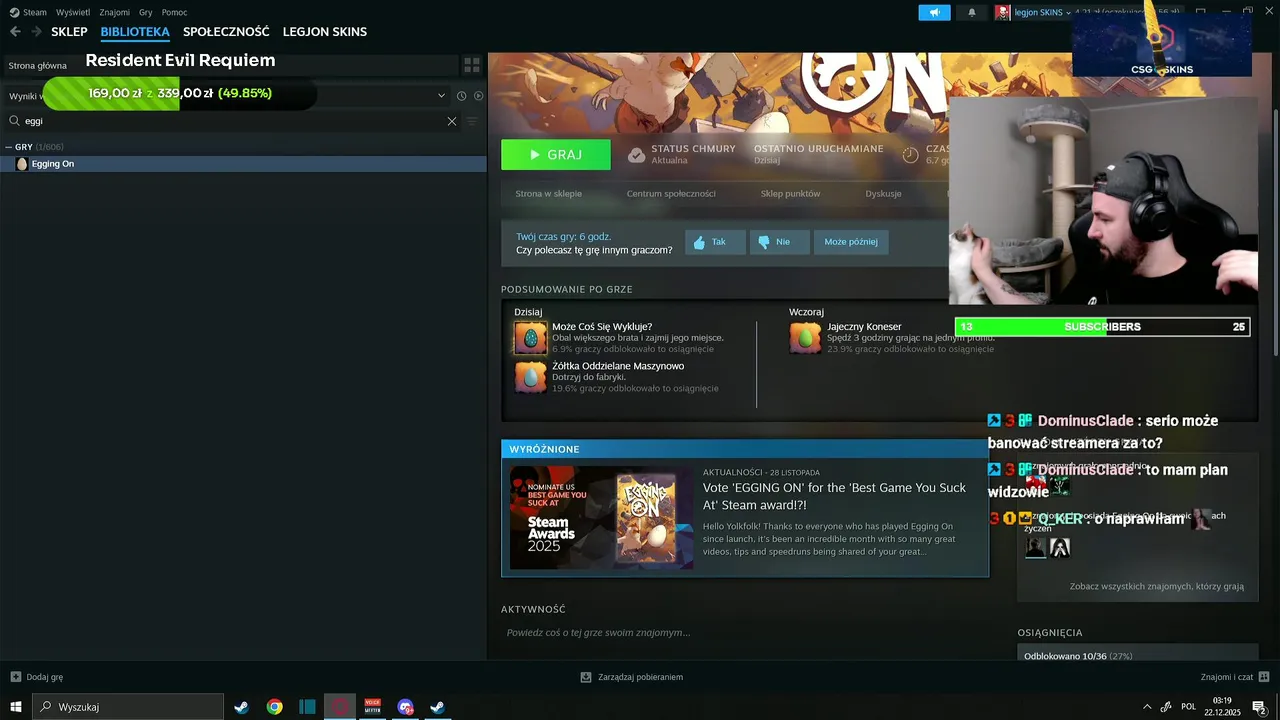
Task: Open the Steam Awards news thumbnail
Action: pos(601,518)
